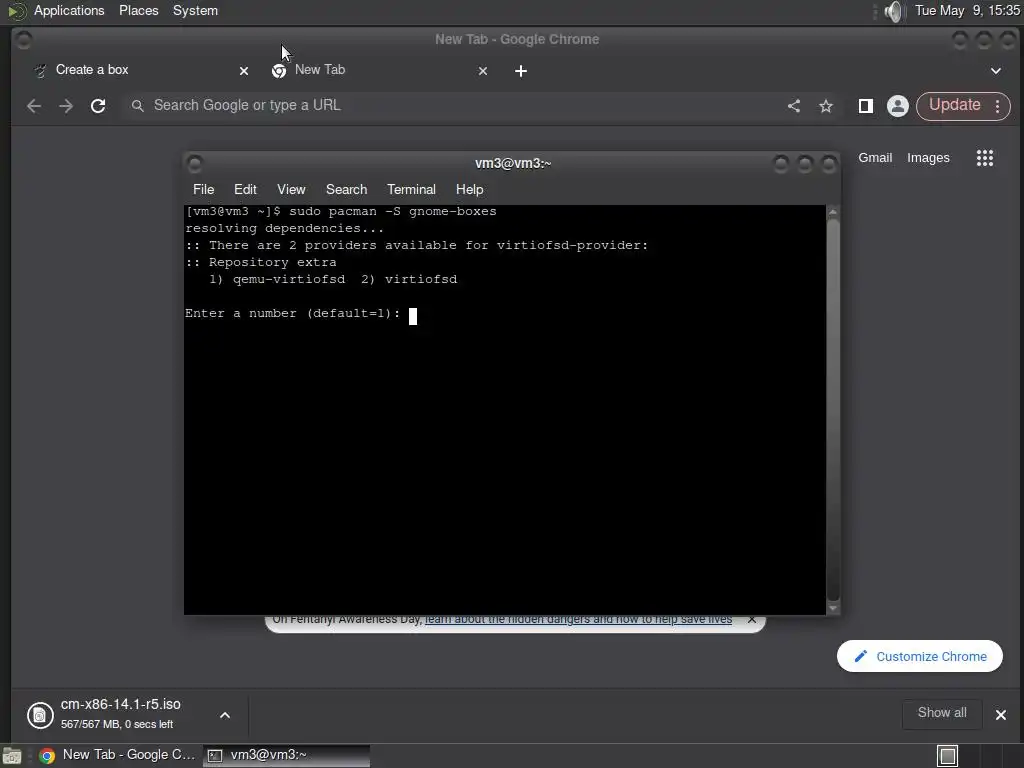The image size is (1024, 768).
Task: Click terminal scrollbar up arrow
Action: pos(833,212)
